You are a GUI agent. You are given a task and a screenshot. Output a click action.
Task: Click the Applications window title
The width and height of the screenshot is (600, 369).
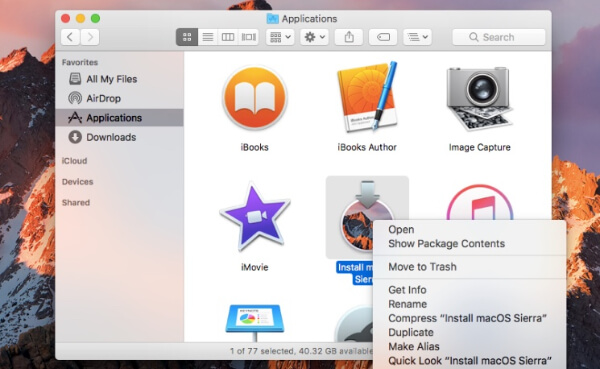click(310, 19)
